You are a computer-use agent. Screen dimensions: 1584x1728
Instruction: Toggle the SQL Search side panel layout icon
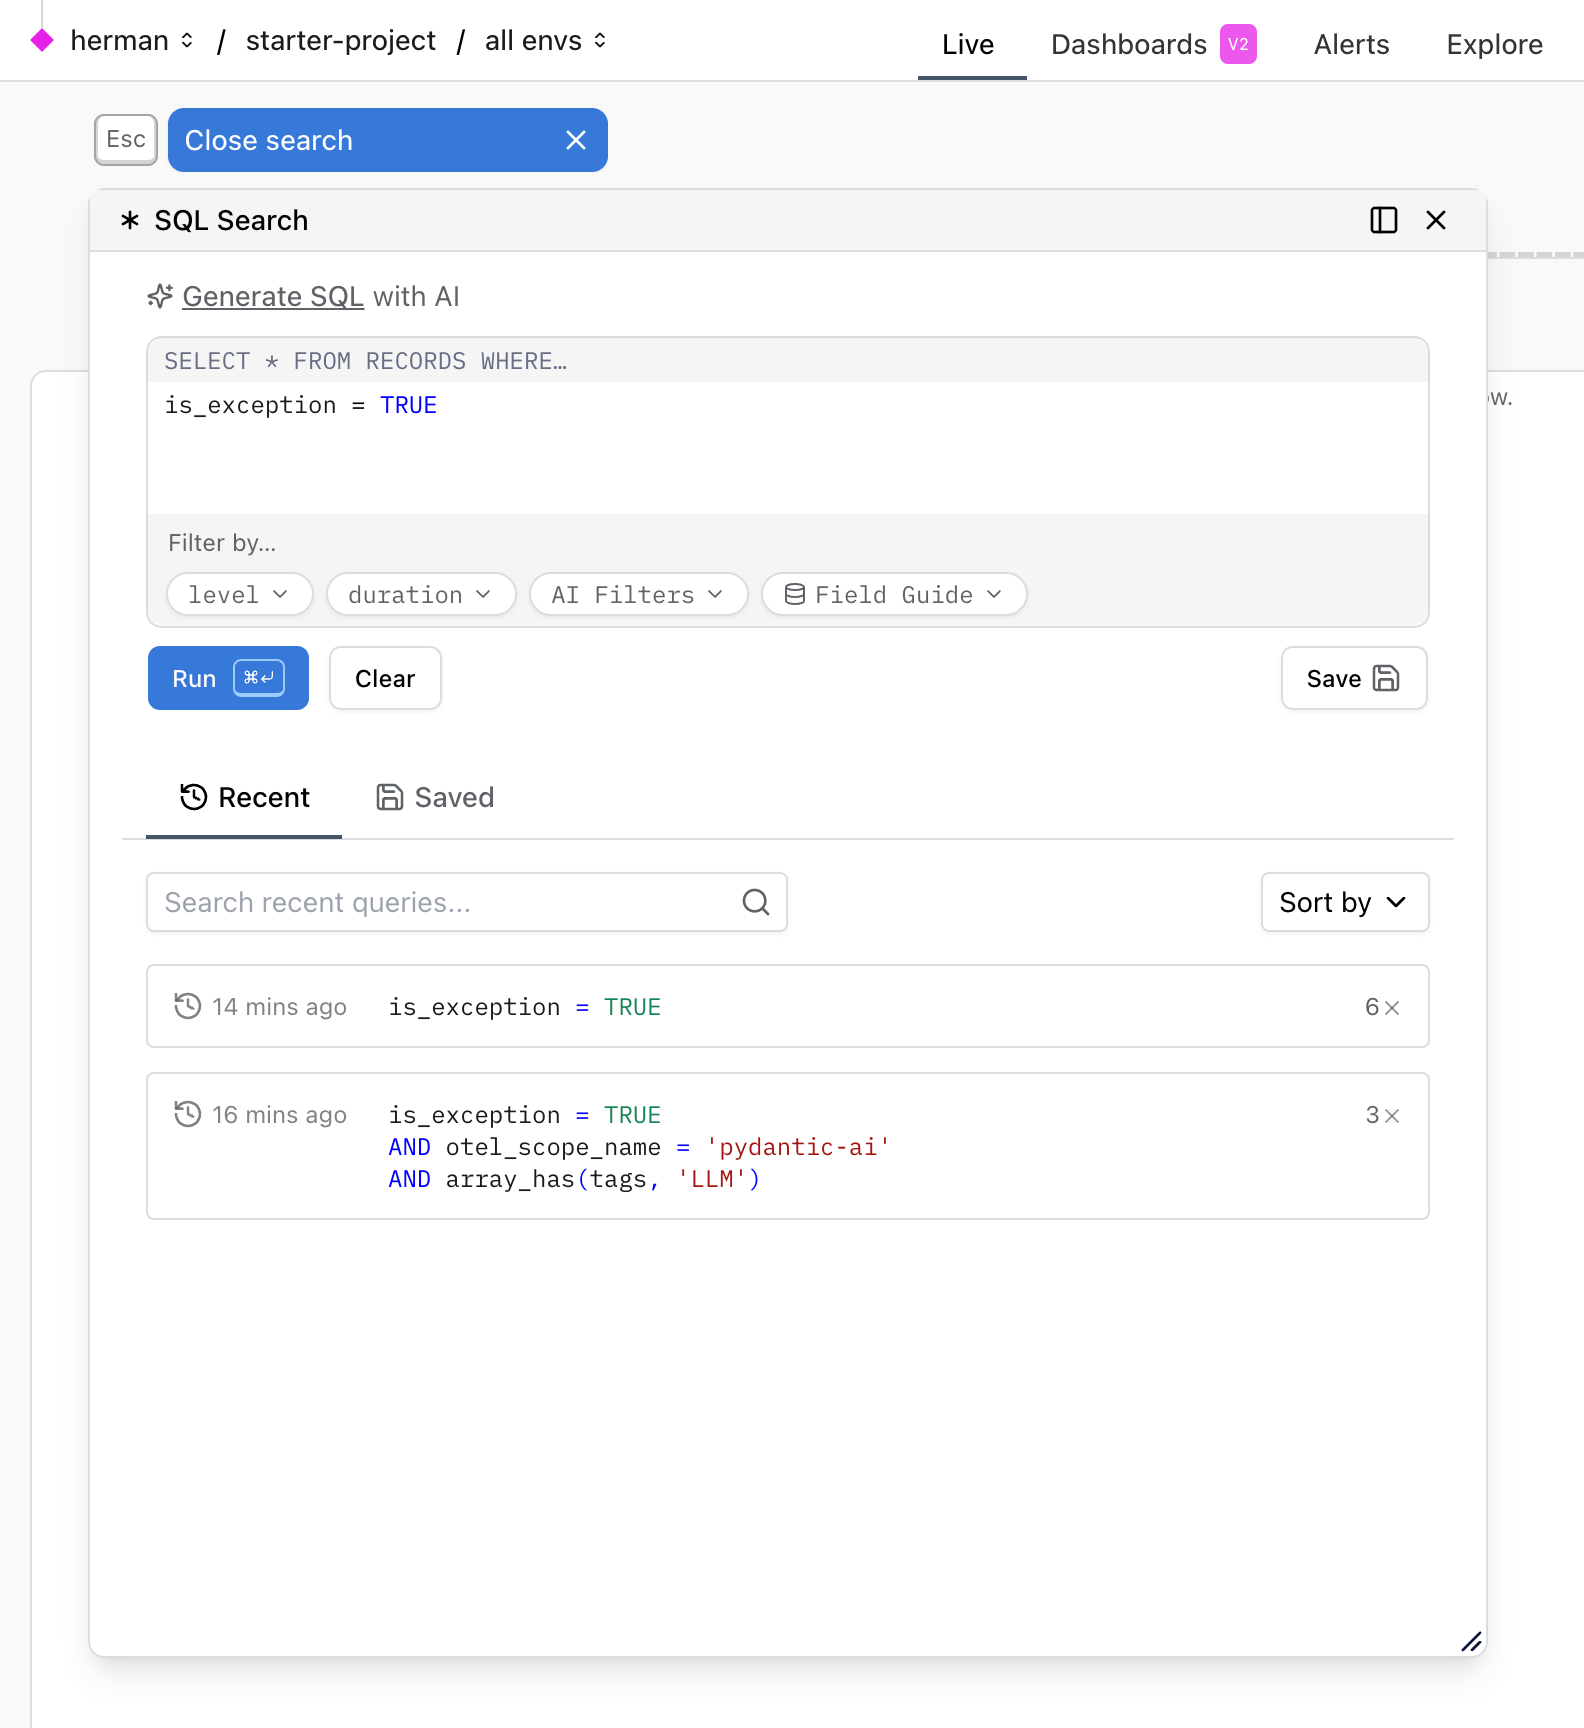pos(1383,220)
